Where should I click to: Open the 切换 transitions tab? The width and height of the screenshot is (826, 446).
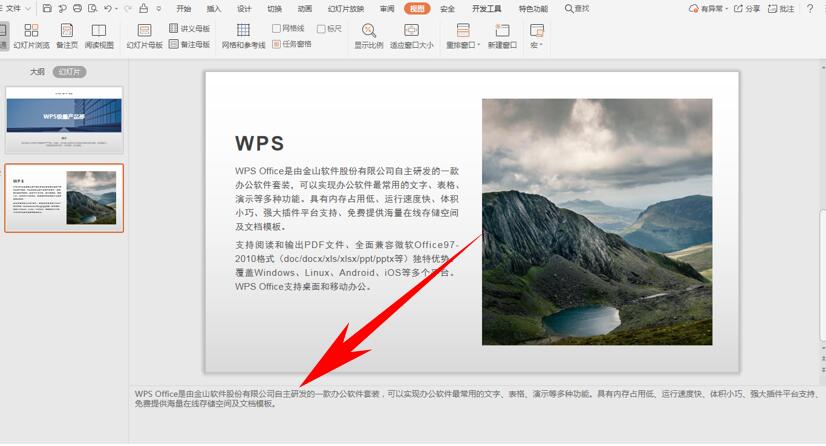[274, 8]
